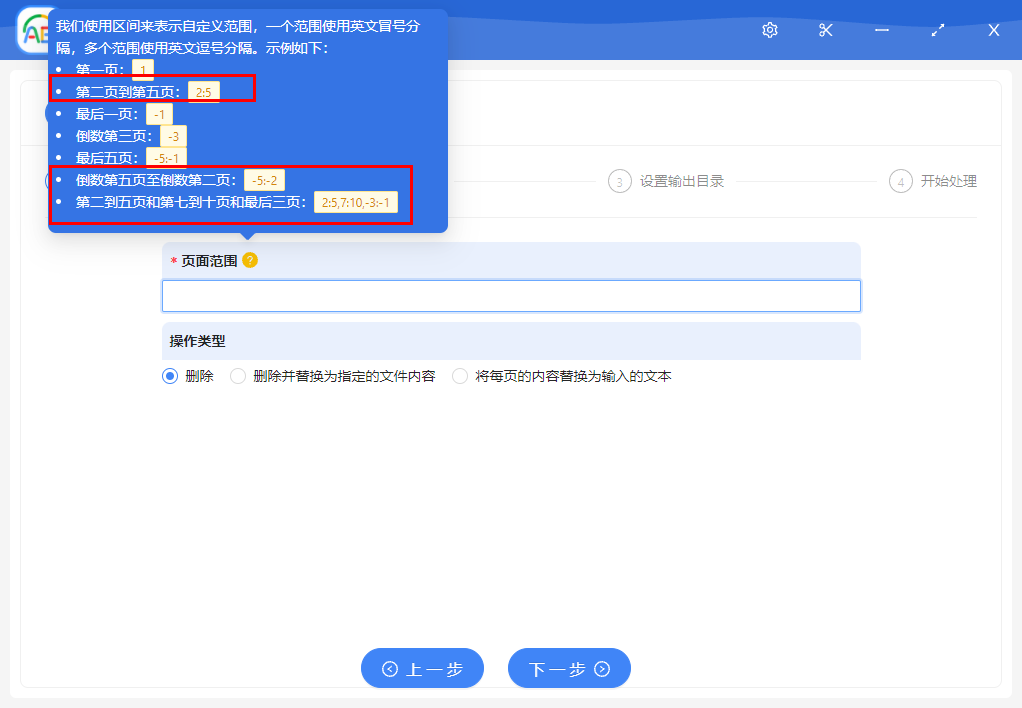This screenshot has height=708, width=1022.
Task: Click the scissors tool icon in title bar
Action: click(825, 30)
